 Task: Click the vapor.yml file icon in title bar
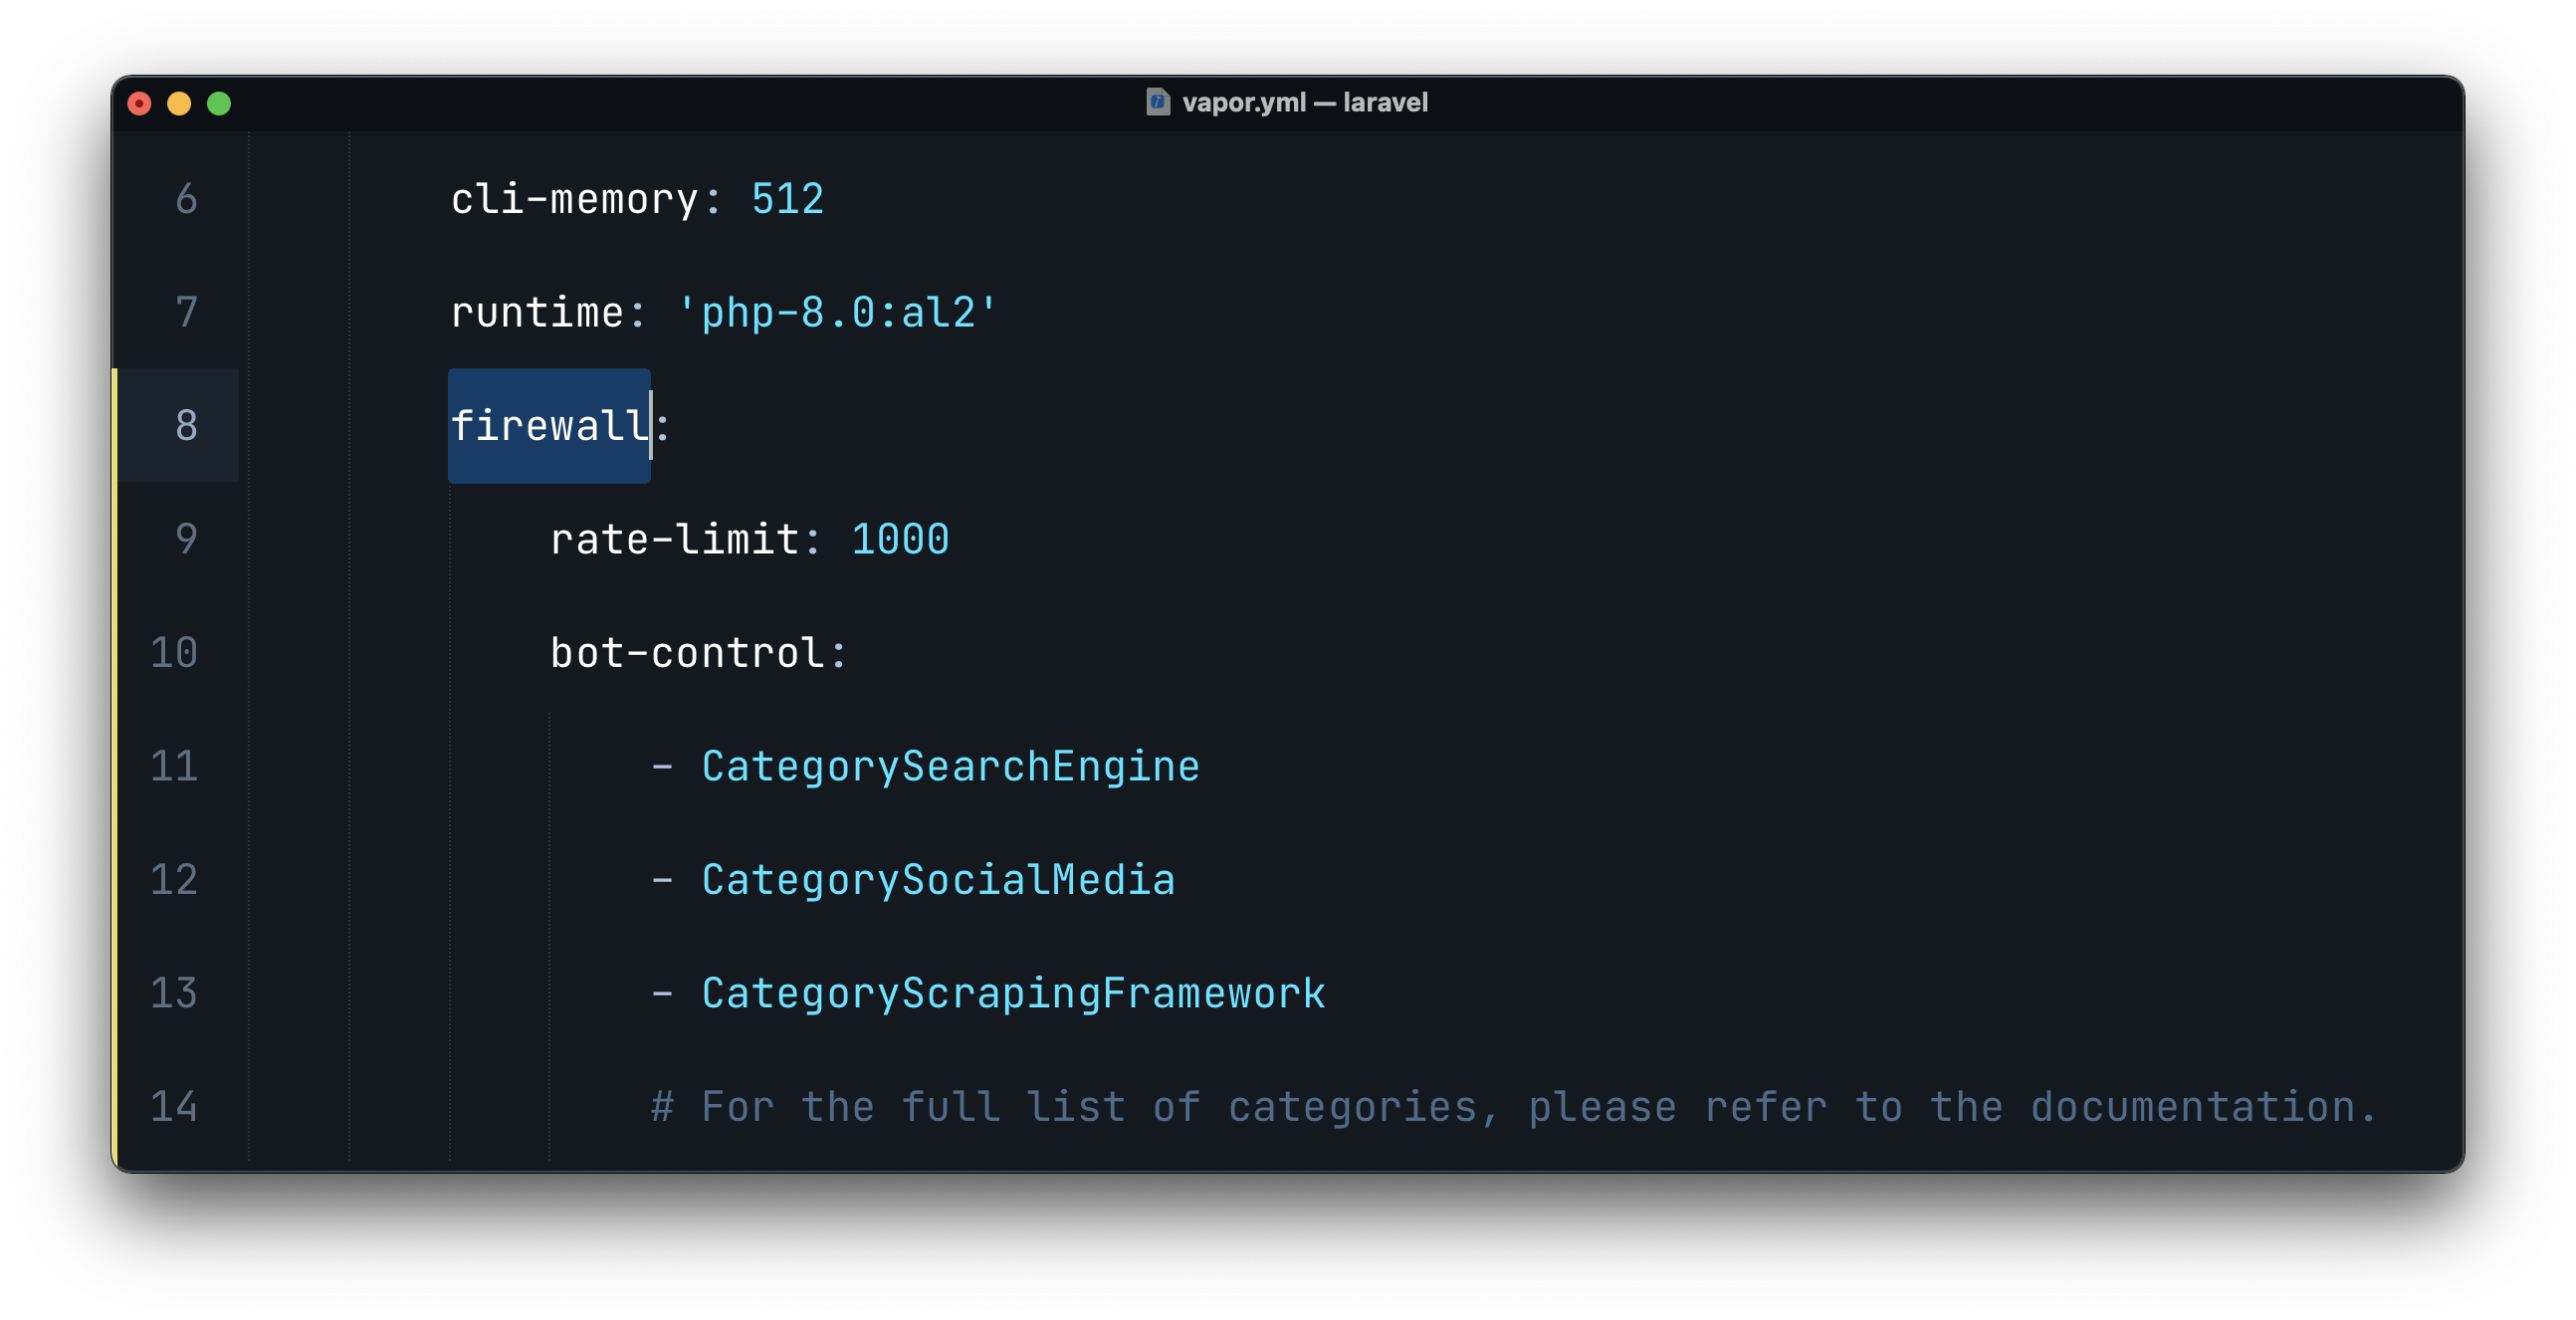pos(1157,102)
